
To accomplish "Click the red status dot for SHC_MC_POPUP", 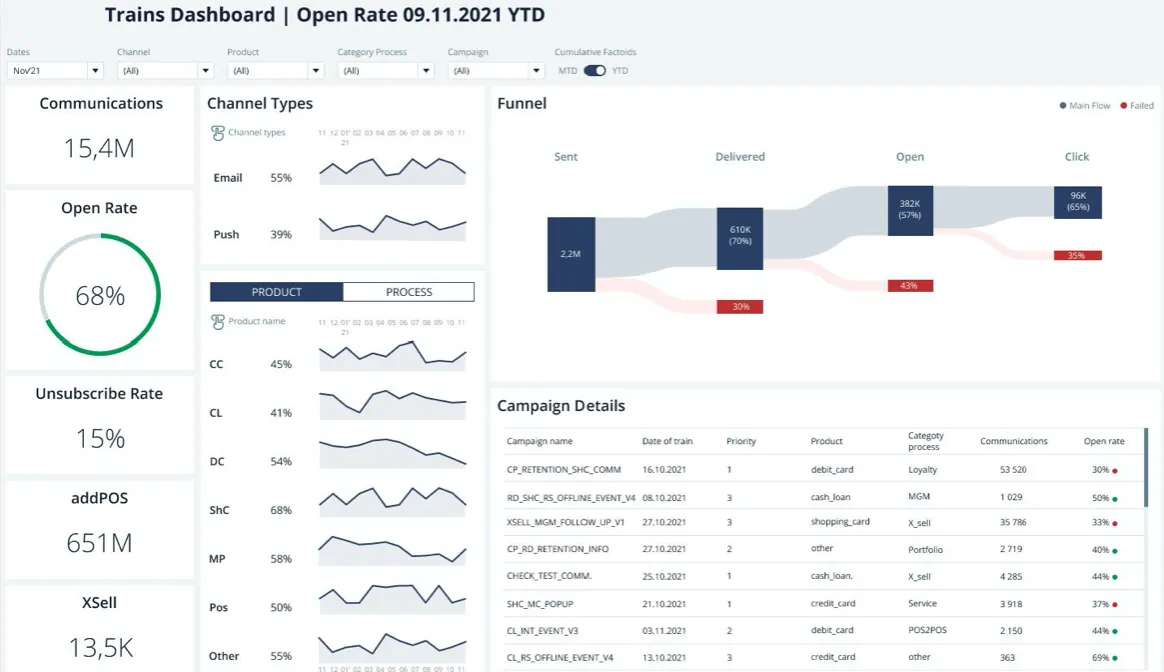I will tap(1115, 605).
